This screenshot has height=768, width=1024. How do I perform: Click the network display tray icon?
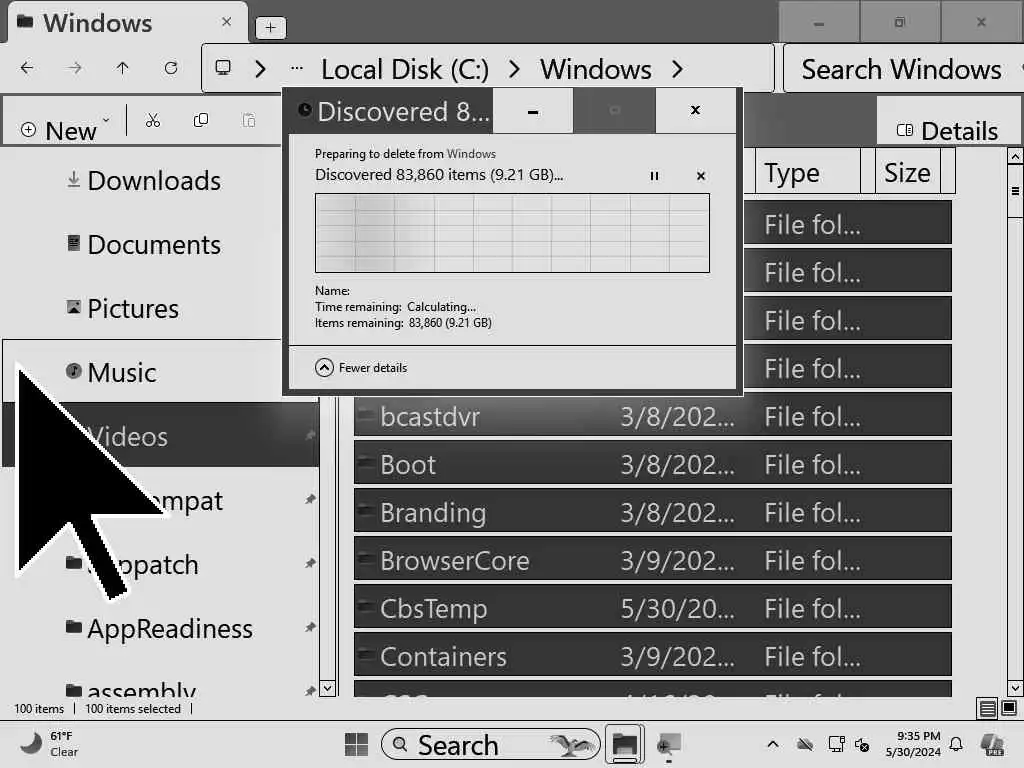pos(835,744)
